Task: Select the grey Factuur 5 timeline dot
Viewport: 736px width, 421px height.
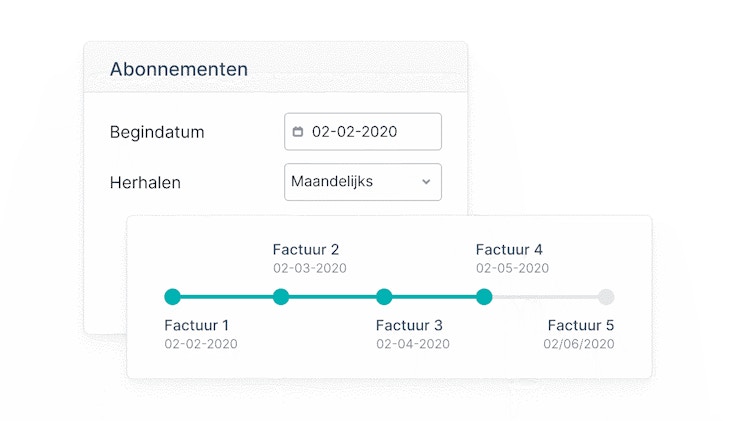Action: [x=606, y=296]
